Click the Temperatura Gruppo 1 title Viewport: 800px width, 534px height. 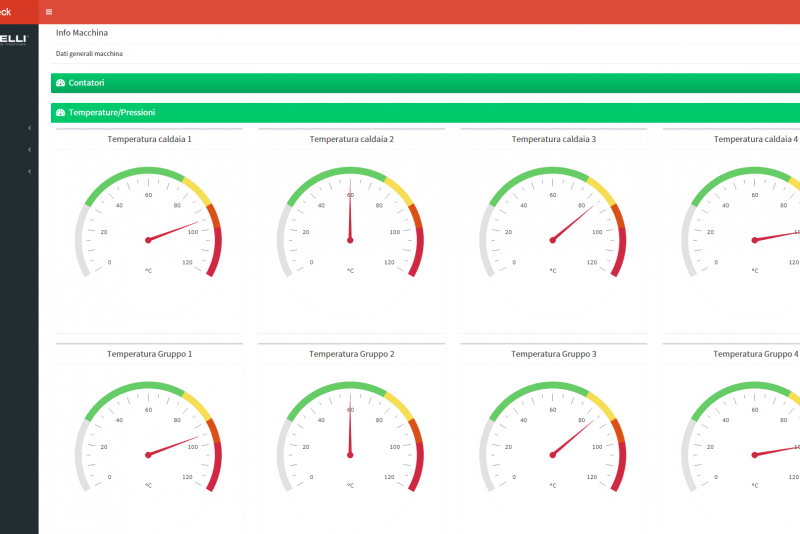149,354
